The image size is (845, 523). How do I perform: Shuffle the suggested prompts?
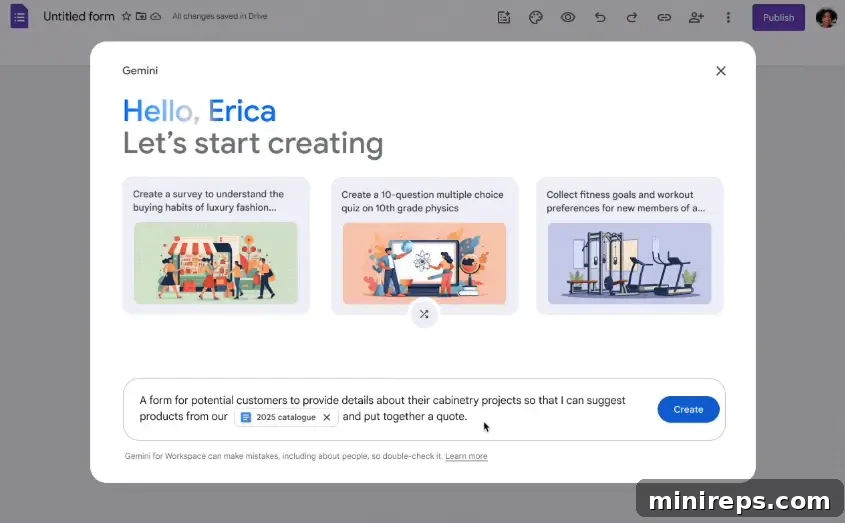pyautogui.click(x=424, y=314)
